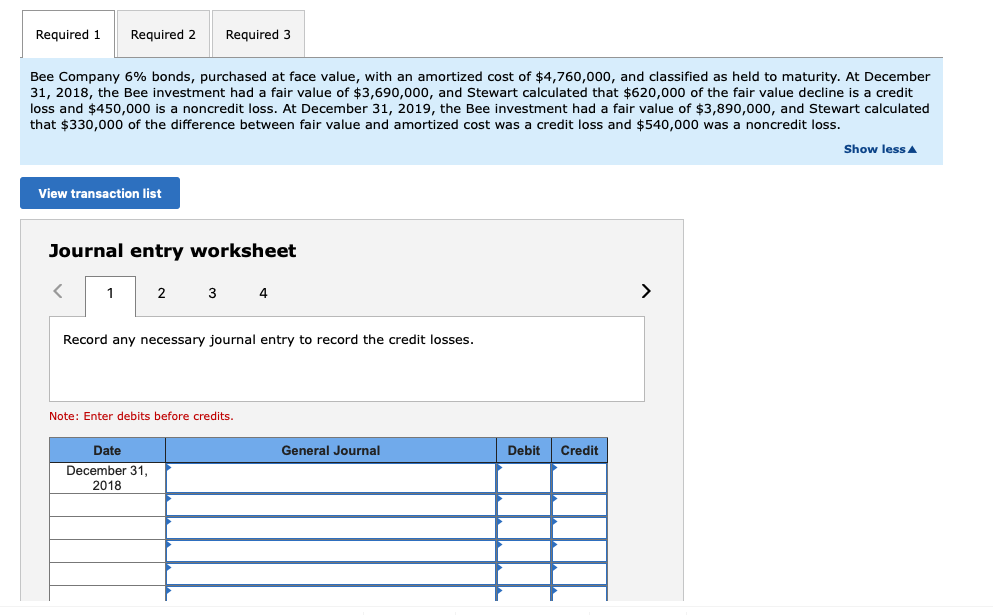Select journal entry 1 tab
This screenshot has height=615, width=993.
tap(110, 293)
